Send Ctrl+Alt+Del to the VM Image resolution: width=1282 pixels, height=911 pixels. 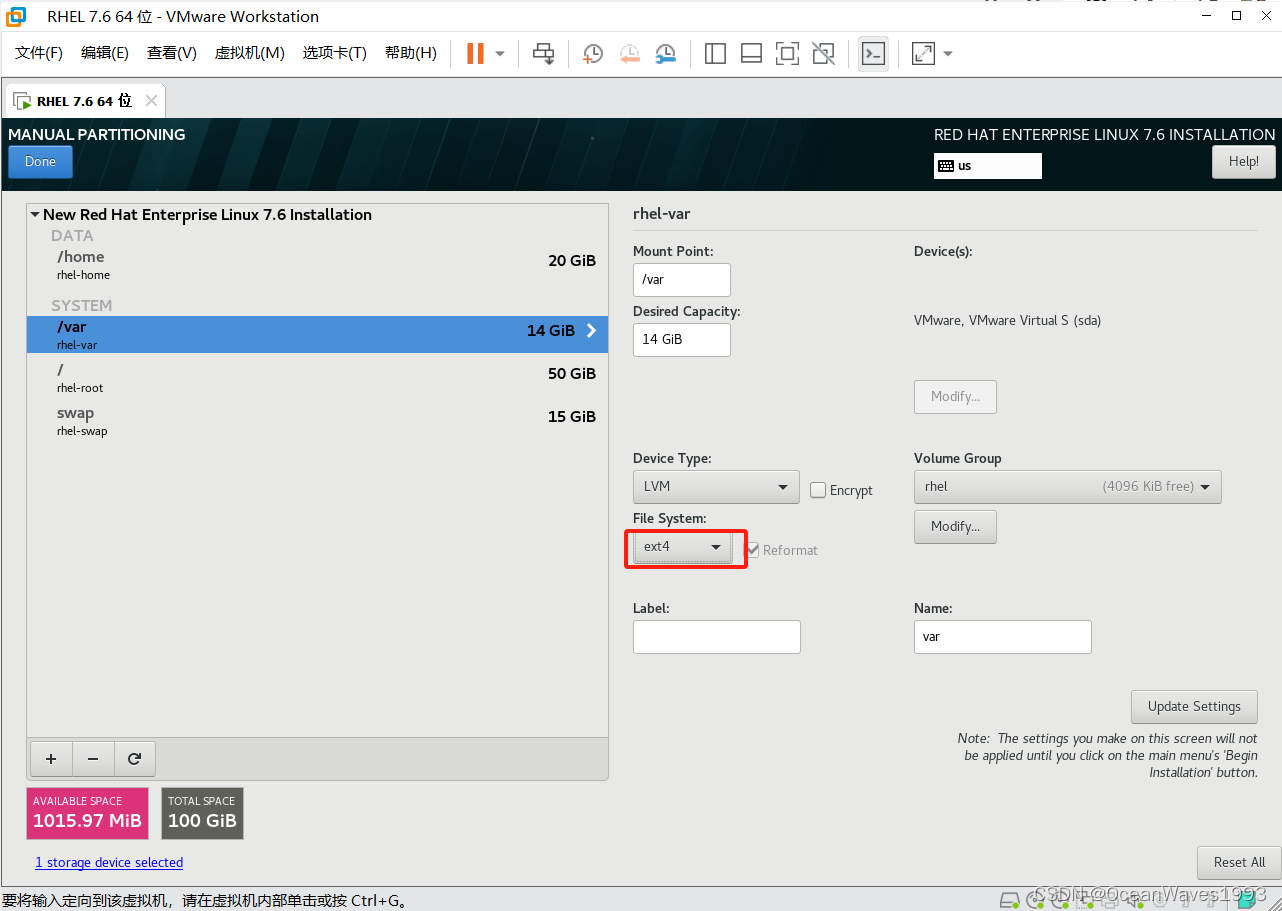543,53
